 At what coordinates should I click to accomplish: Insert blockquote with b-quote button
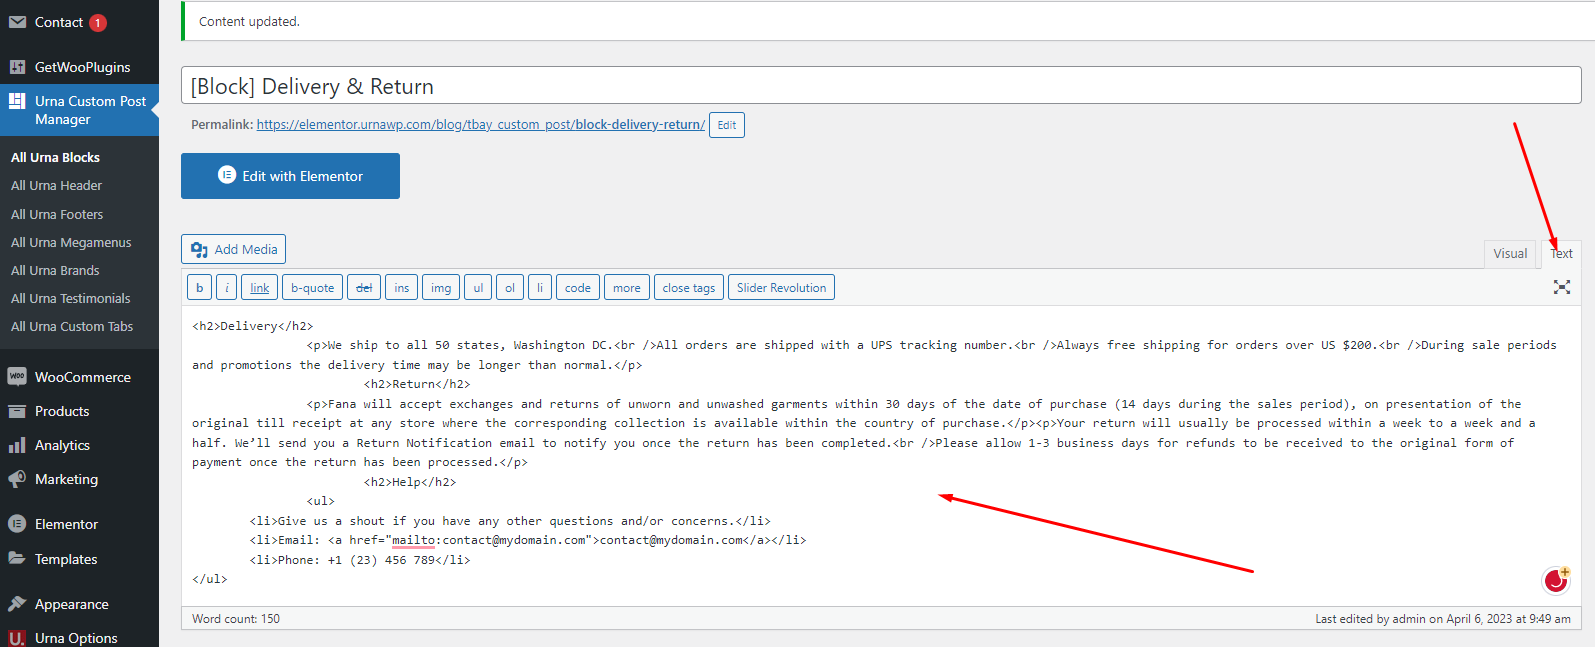coord(312,288)
